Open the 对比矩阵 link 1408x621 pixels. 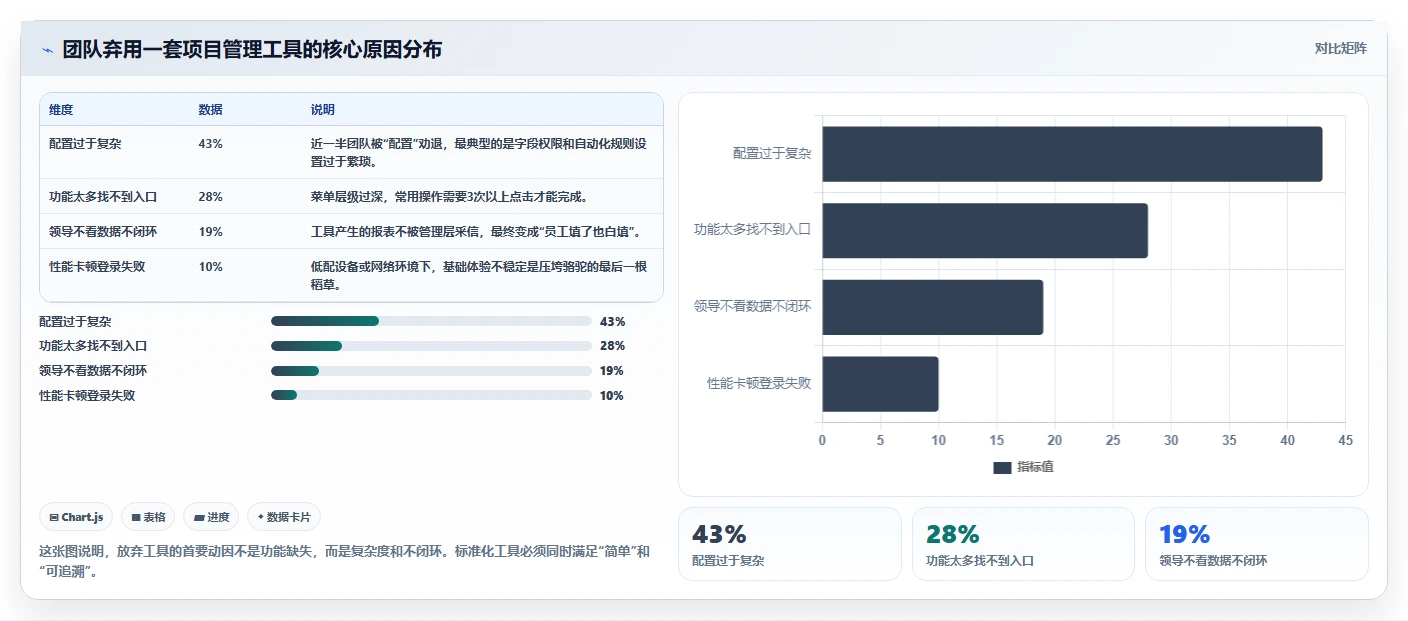(1340, 48)
